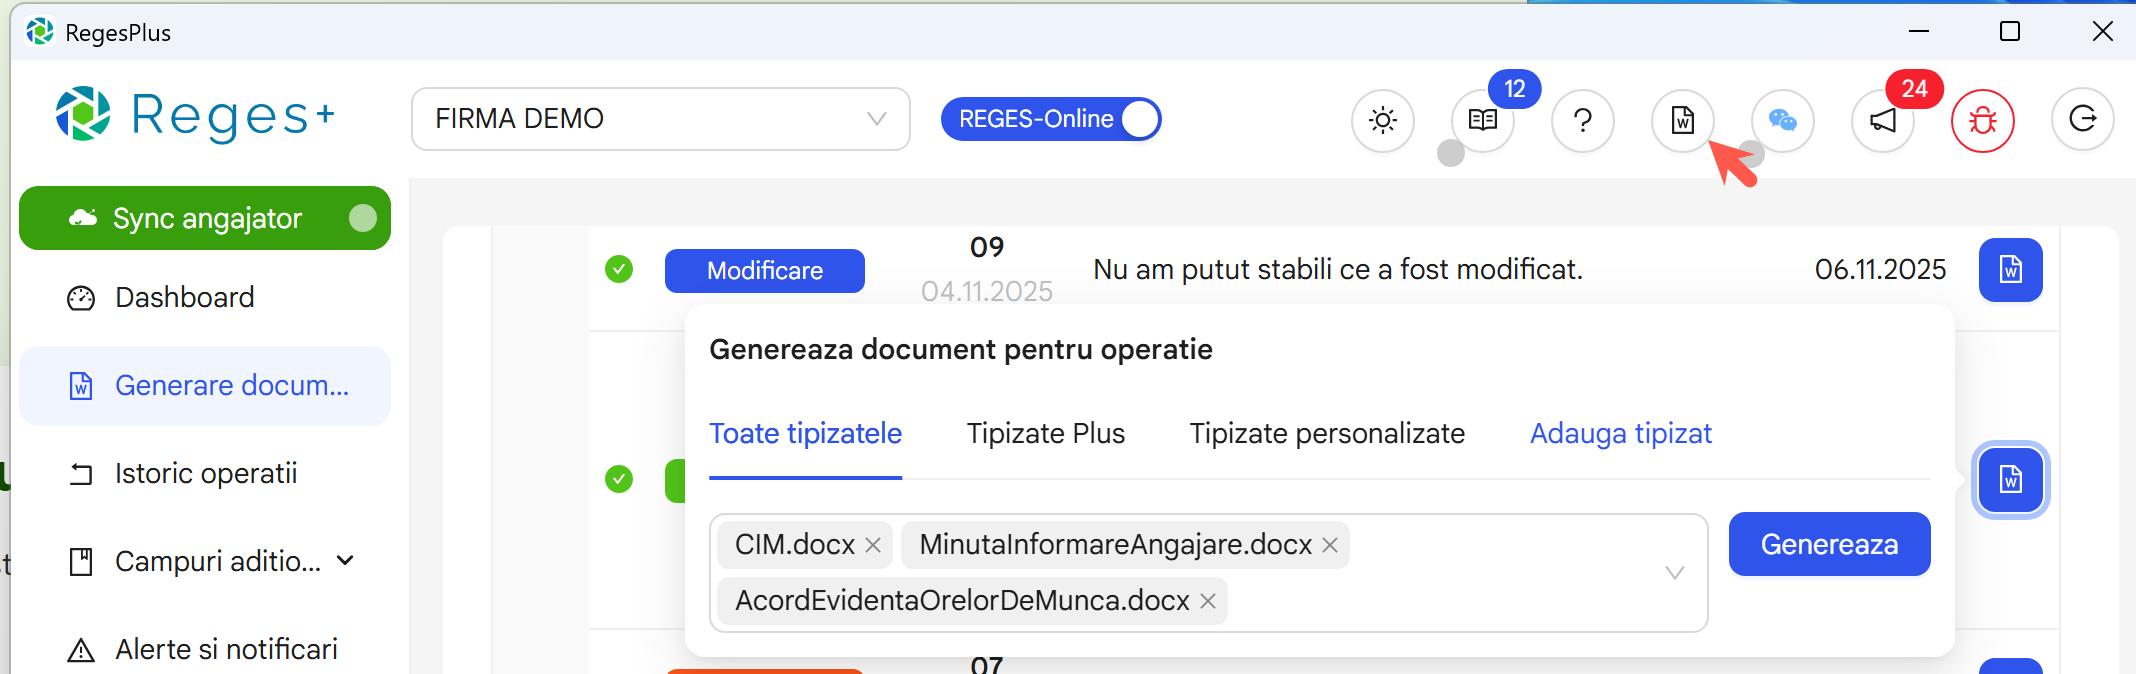Open the documentation book icon with badge 12

point(1483,121)
